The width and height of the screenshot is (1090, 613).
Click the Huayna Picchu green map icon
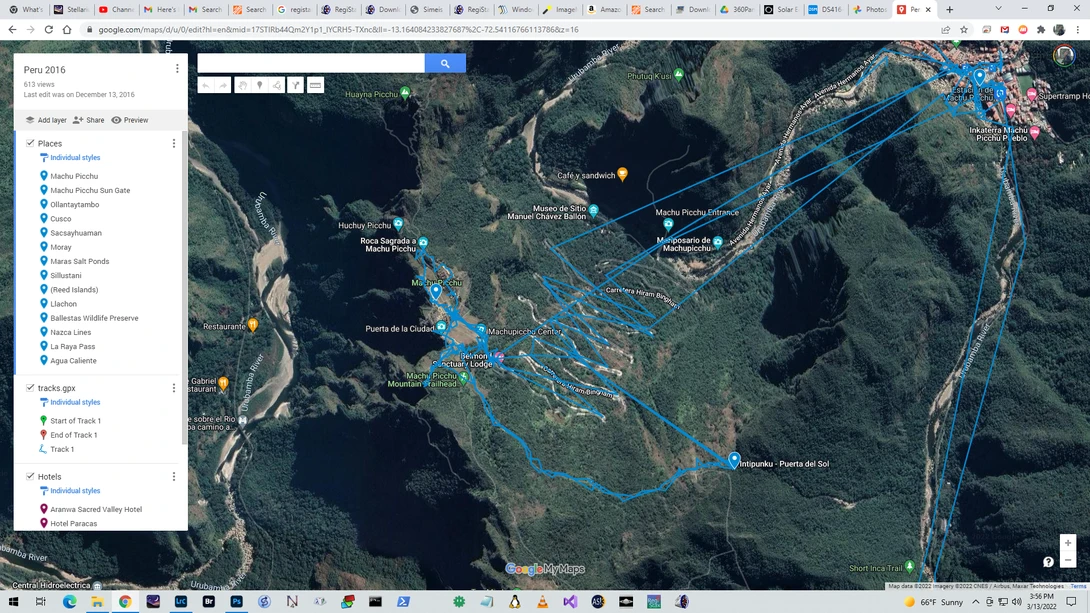click(x=405, y=93)
